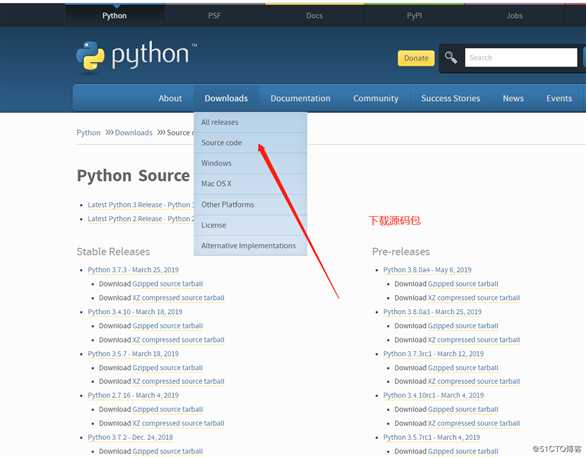Viewport: 586px width, 457px height.
Task: Open the Downloads menu
Action: click(226, 98)
